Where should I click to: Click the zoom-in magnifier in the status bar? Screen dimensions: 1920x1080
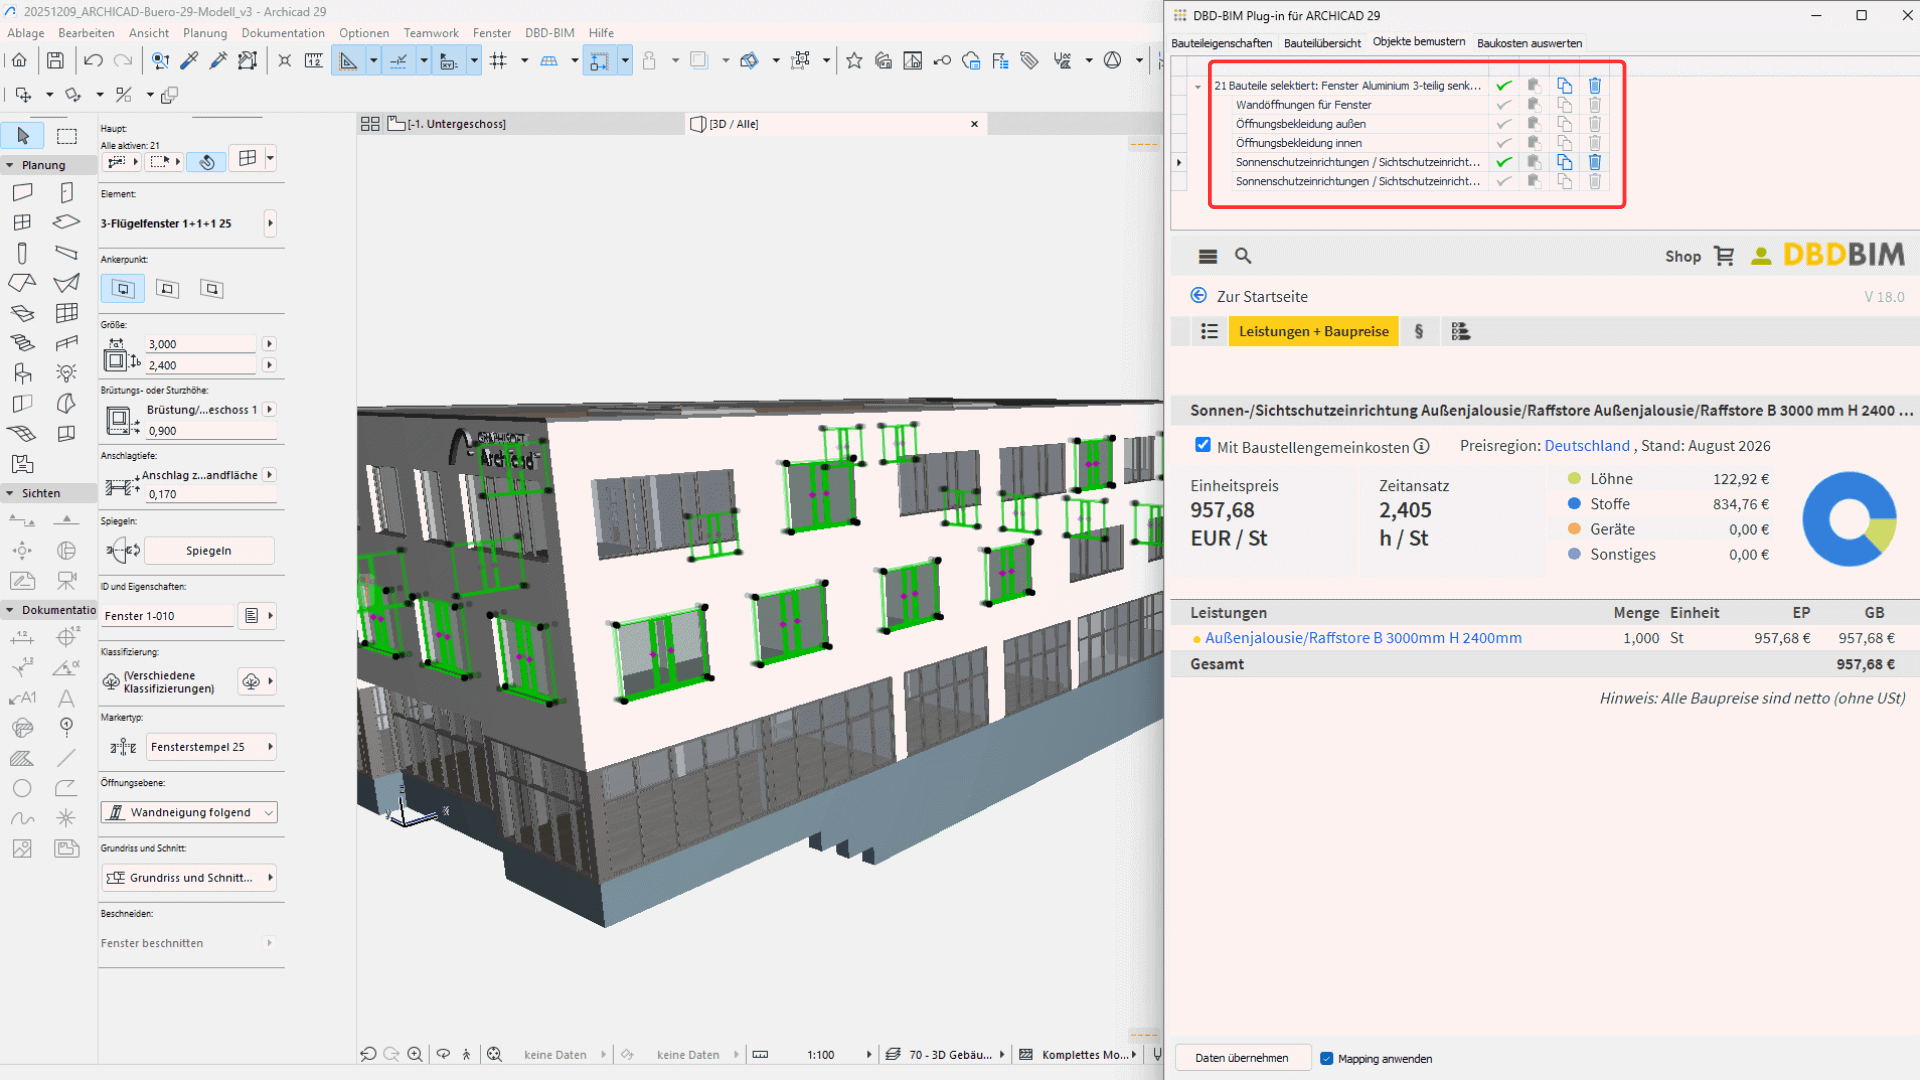pos(415,1054)
